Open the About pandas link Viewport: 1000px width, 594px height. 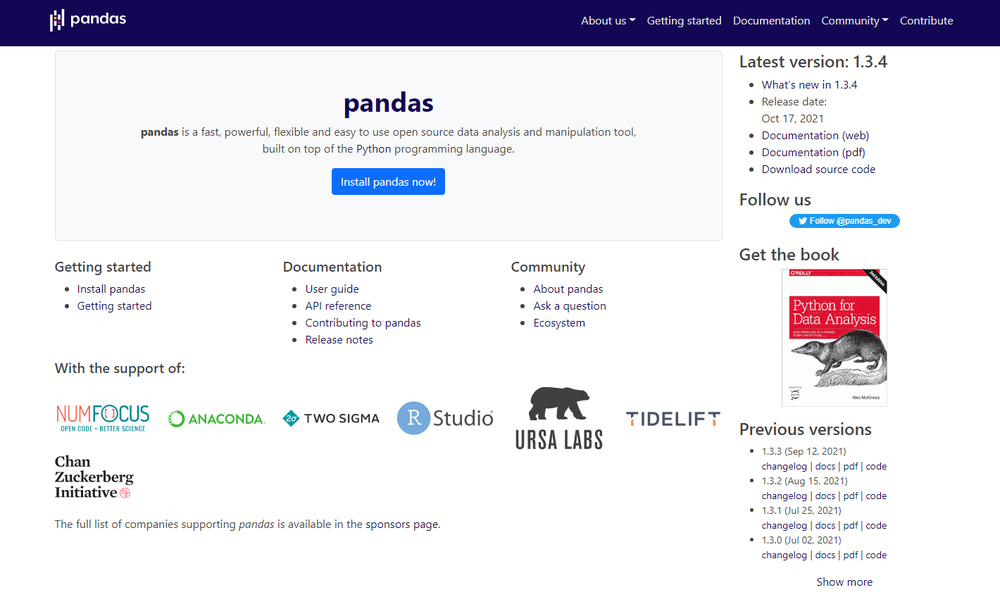pos(568,289)
